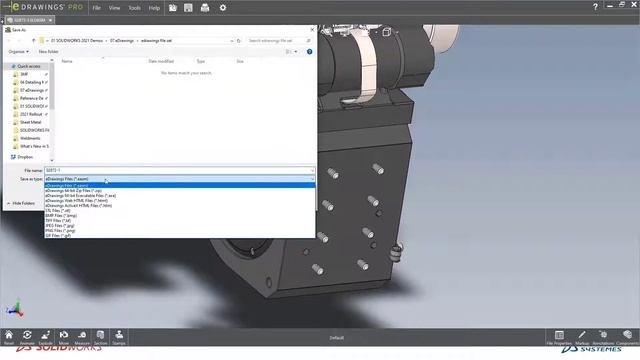Image resolution: width=640 pixels, height=360 pixels.
Task: Click the Print icon in top toolbar
Action: point(205,8)
